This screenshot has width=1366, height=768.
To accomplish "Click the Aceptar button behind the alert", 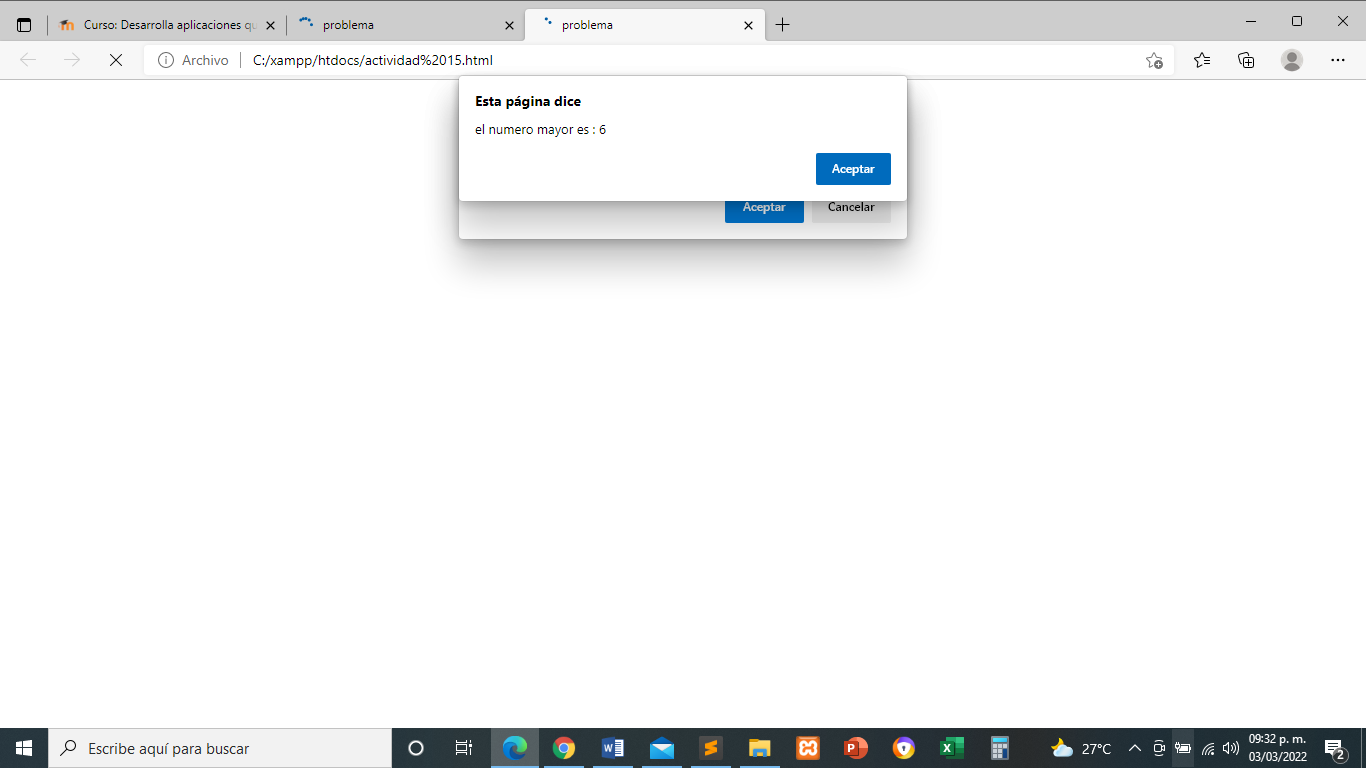I will pyautogui.click(x=764, y=211).
